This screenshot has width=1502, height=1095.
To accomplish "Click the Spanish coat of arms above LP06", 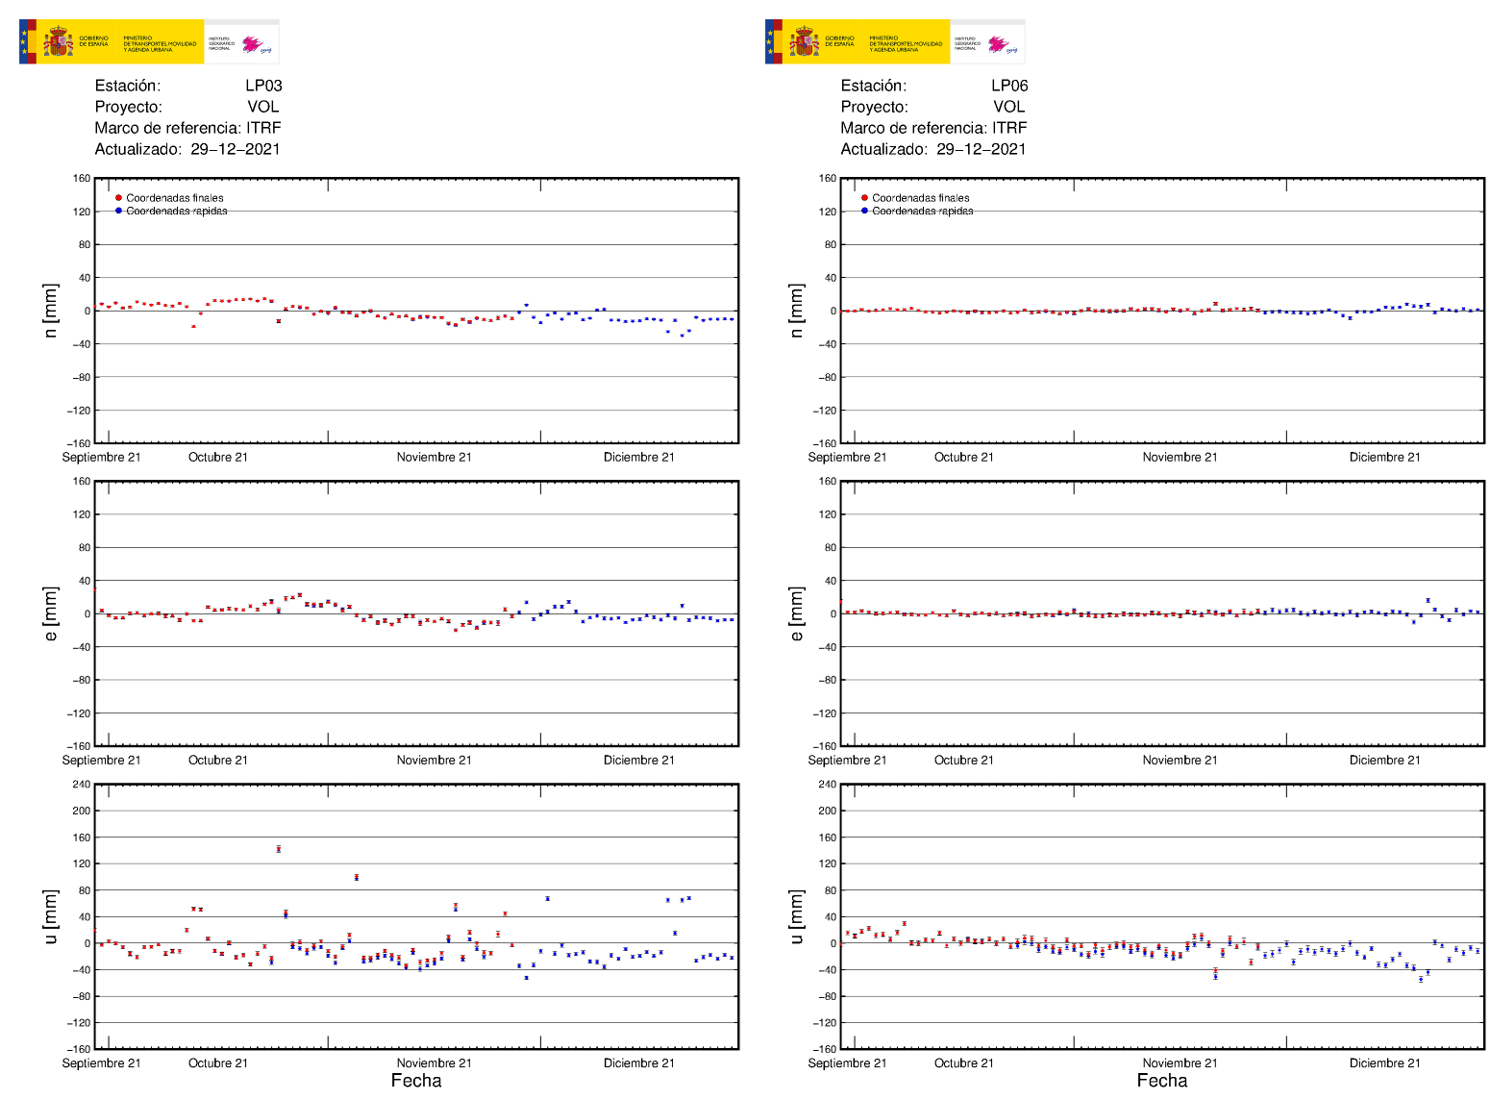I will pyautogui.click(x=803, y=43).
